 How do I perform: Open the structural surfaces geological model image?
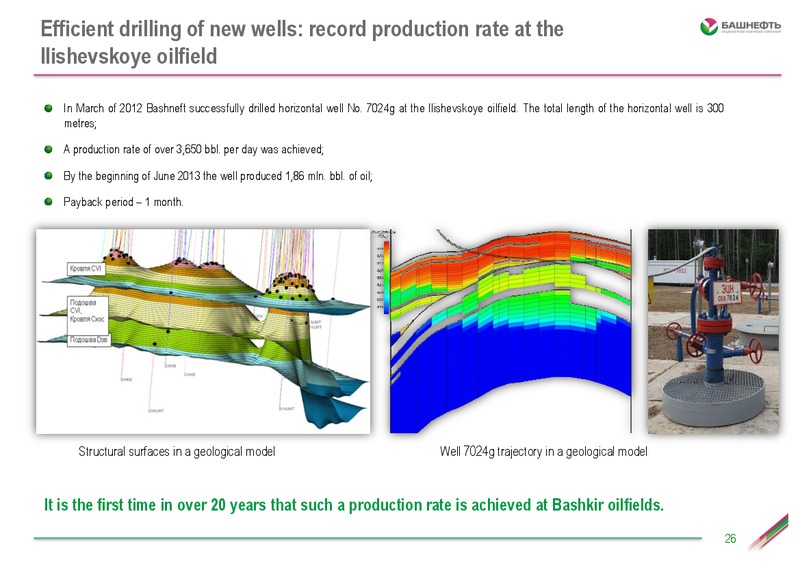203,331
